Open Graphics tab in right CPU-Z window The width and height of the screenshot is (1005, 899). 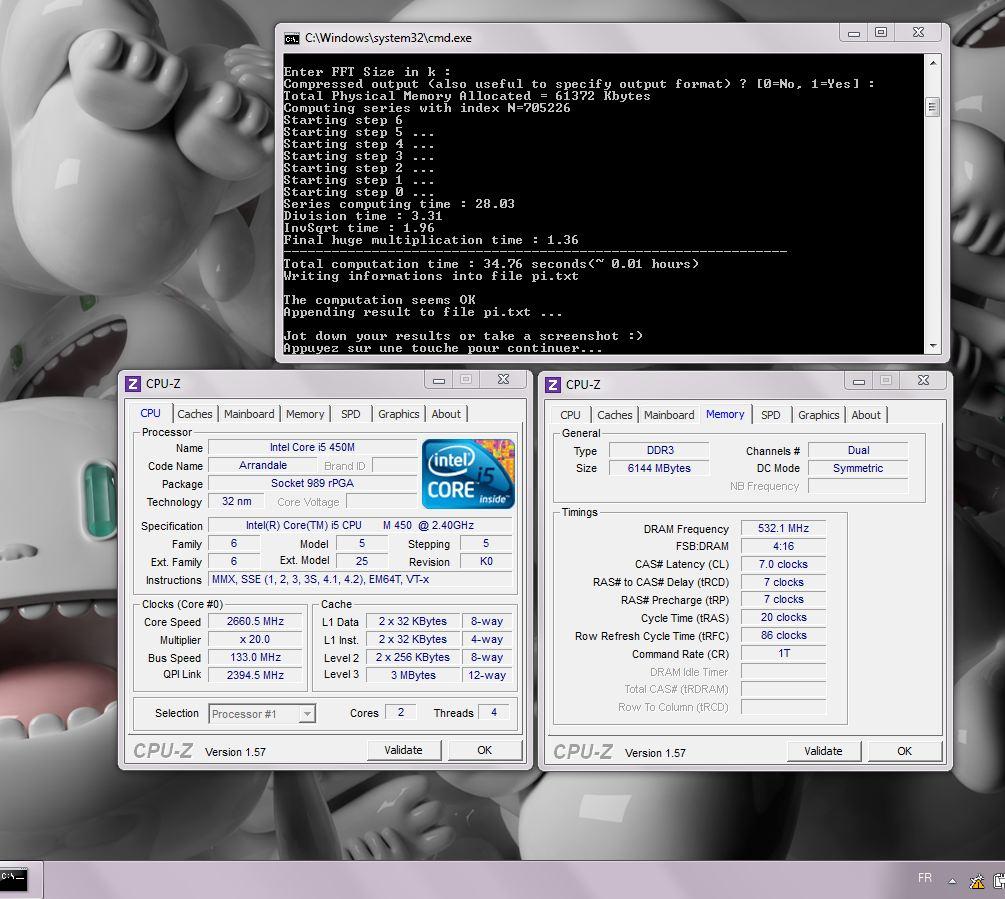[x=818, y=415]
